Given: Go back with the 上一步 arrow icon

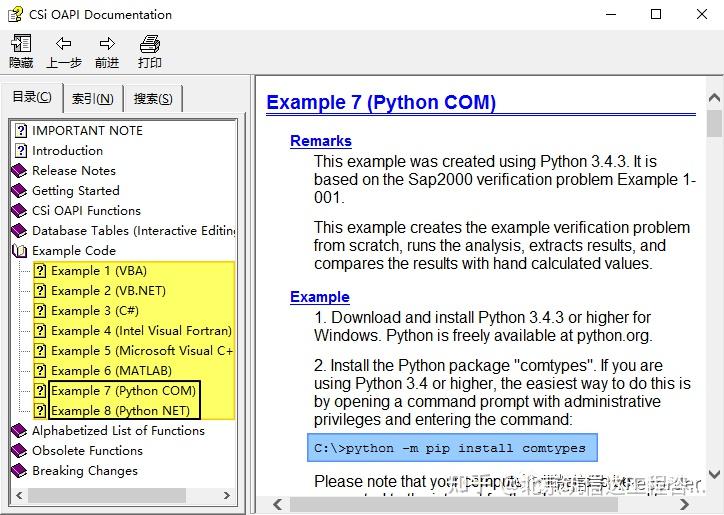Looking at the screenshot, I should [63, 43].
